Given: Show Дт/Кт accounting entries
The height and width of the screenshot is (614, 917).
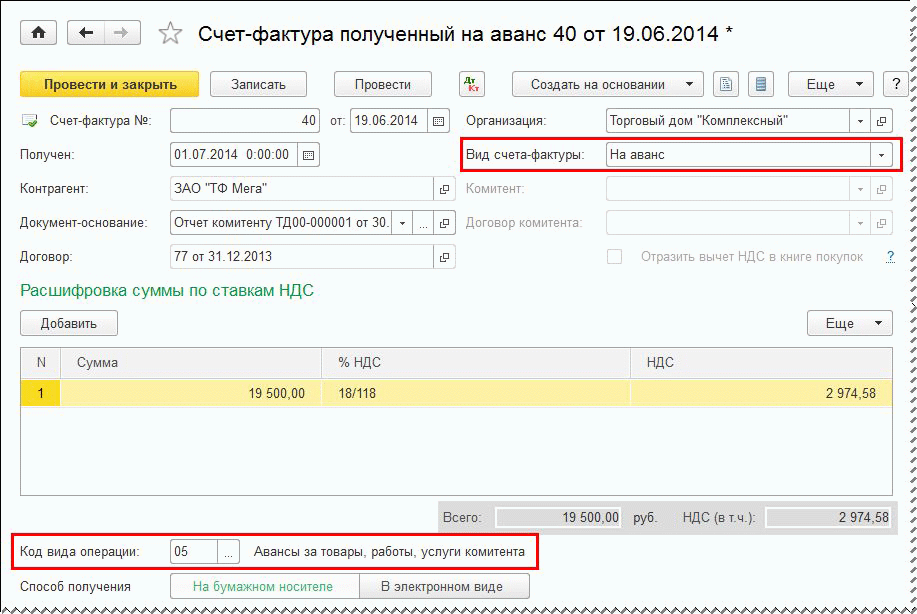Looking at the screenshot, I should click(x=472, y=85).
